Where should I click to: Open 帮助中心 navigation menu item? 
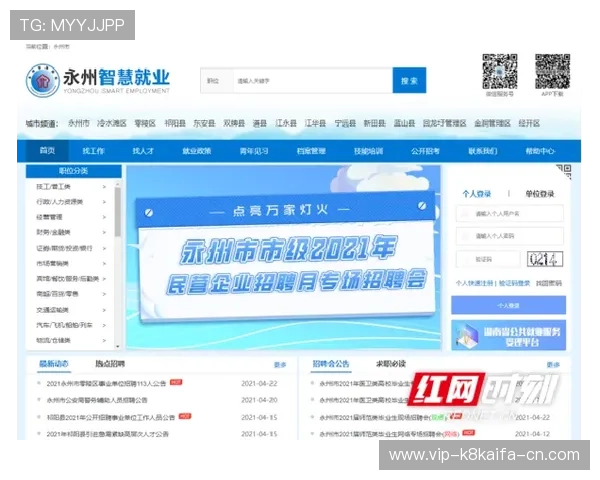(540, 151)
